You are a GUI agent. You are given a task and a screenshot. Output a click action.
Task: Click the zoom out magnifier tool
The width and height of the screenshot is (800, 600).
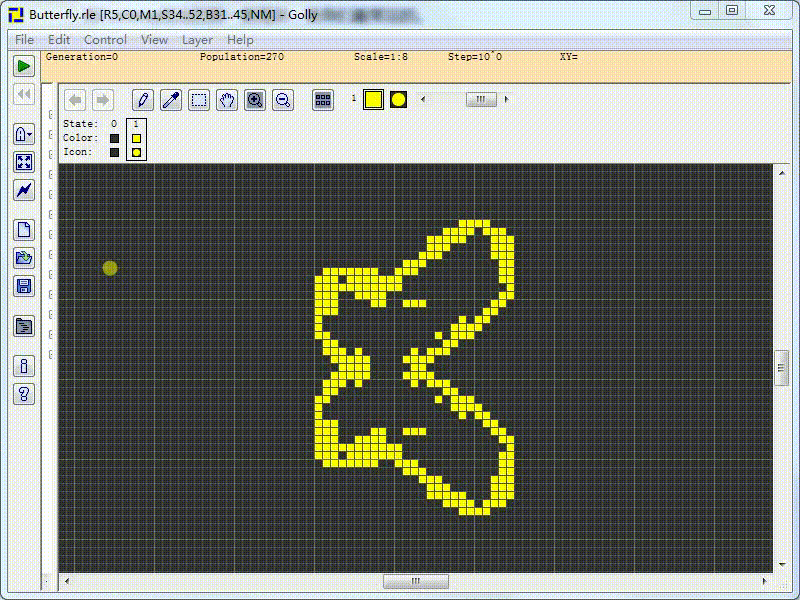click(x=283, y=100)
